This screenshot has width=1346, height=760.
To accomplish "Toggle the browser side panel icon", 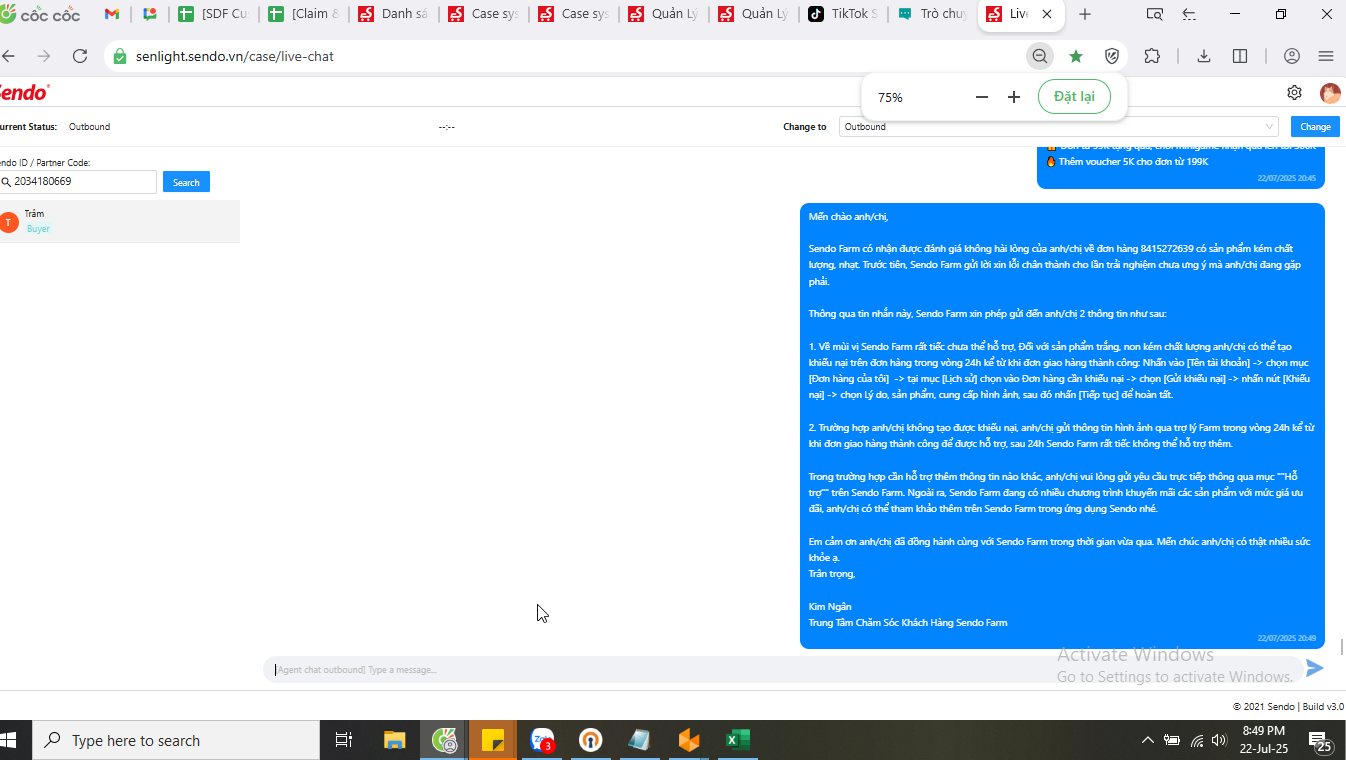I will pyautogui.click(x=1240, y=56).
